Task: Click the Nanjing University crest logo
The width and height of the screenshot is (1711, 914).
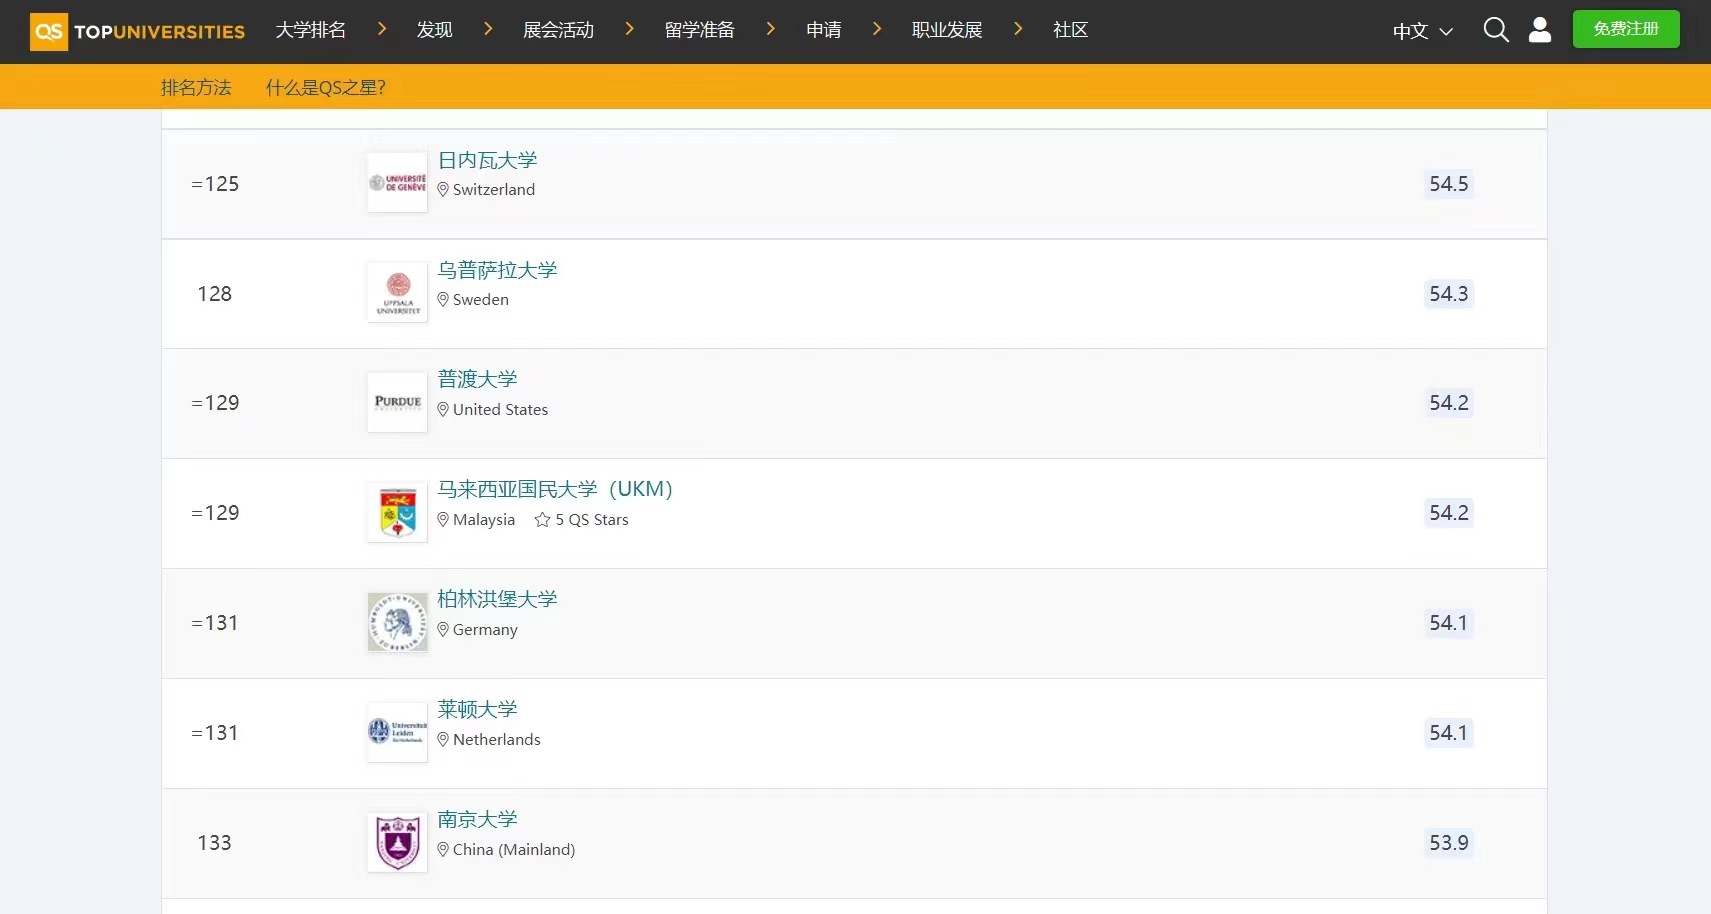Action: point(397,842)
